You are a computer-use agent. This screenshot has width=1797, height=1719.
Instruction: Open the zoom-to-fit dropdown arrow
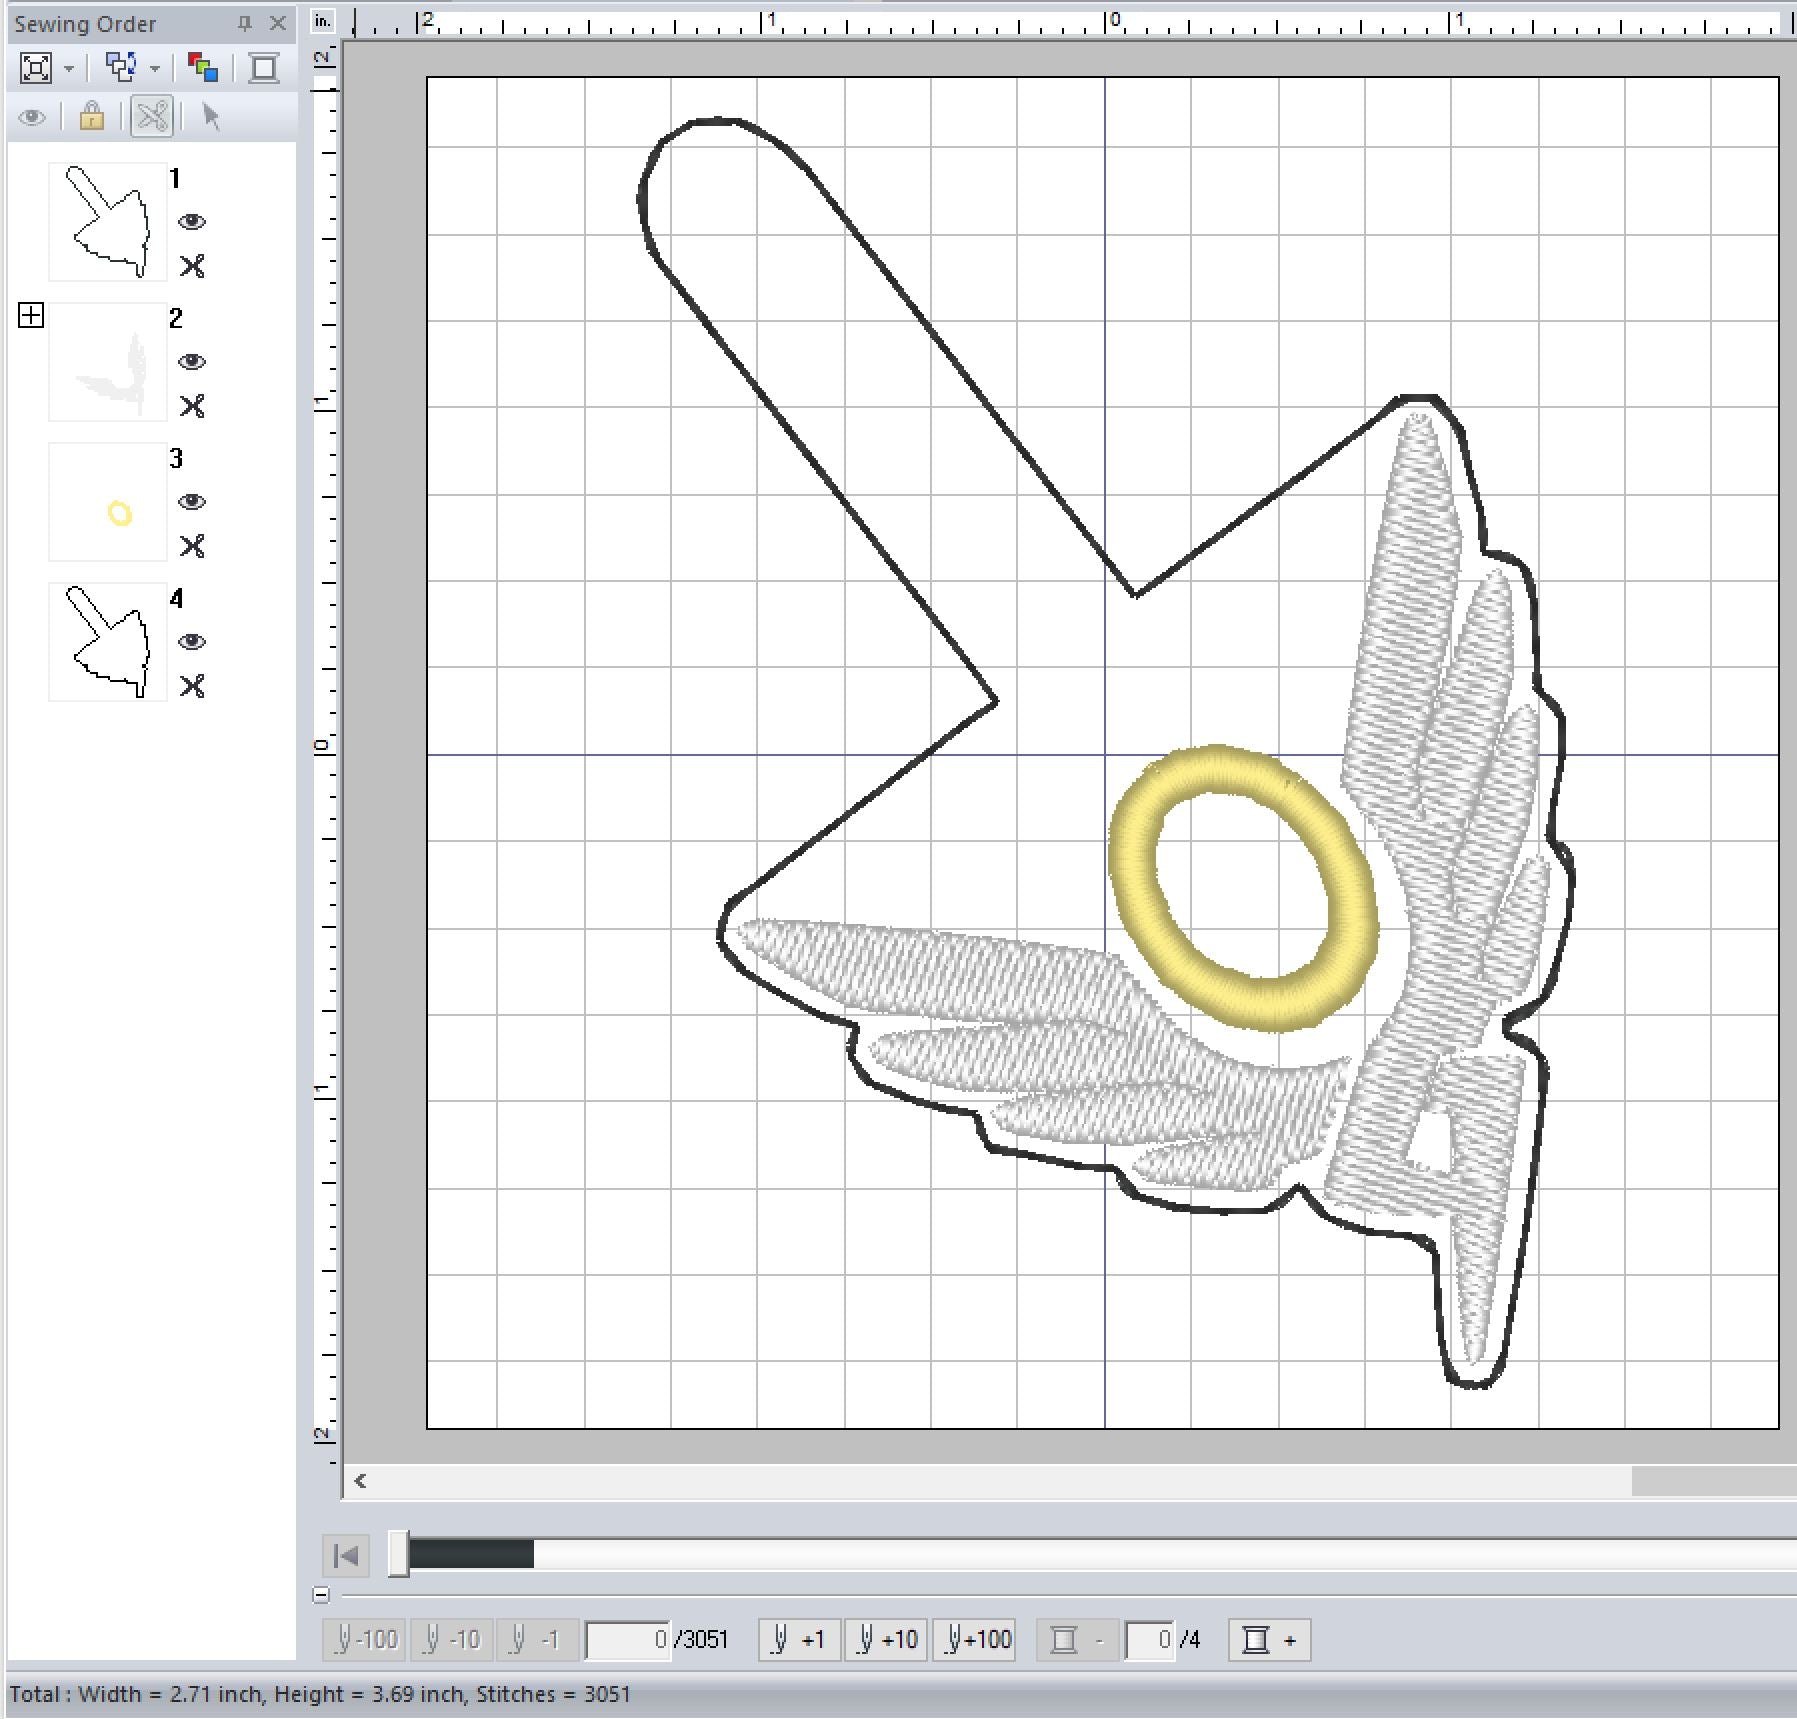click(69, 69)
